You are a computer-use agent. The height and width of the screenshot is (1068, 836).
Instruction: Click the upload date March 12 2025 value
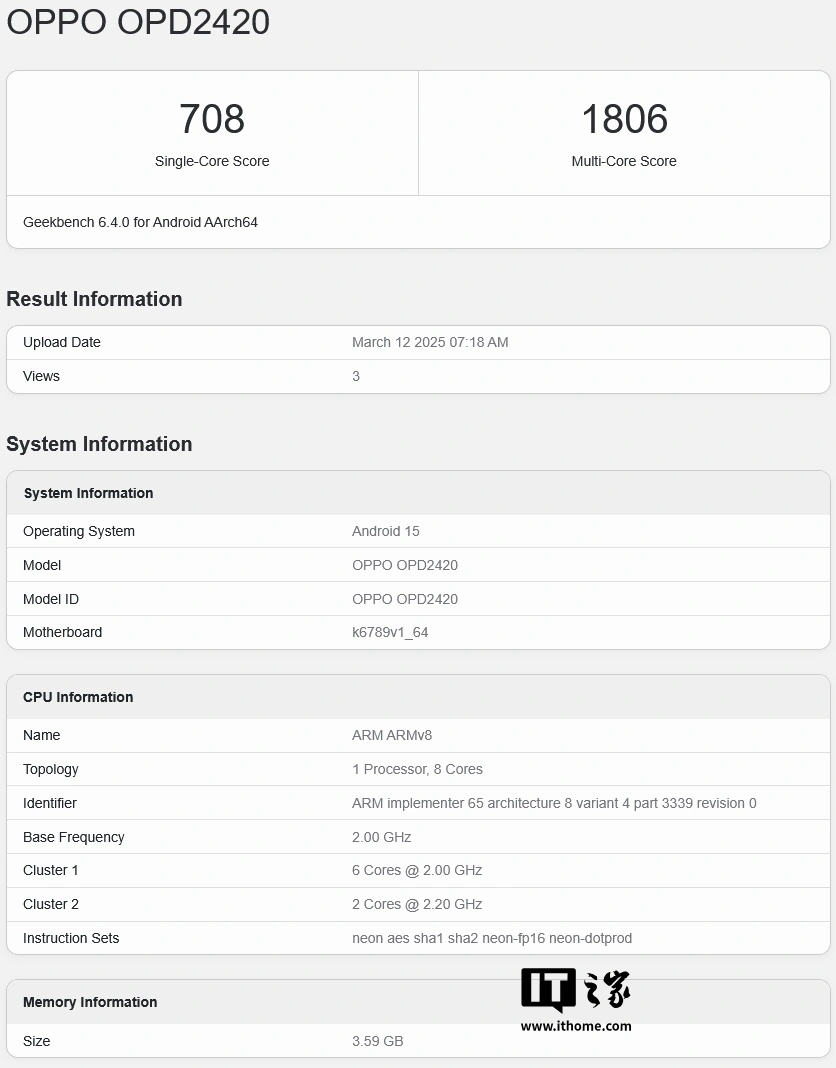430,342
